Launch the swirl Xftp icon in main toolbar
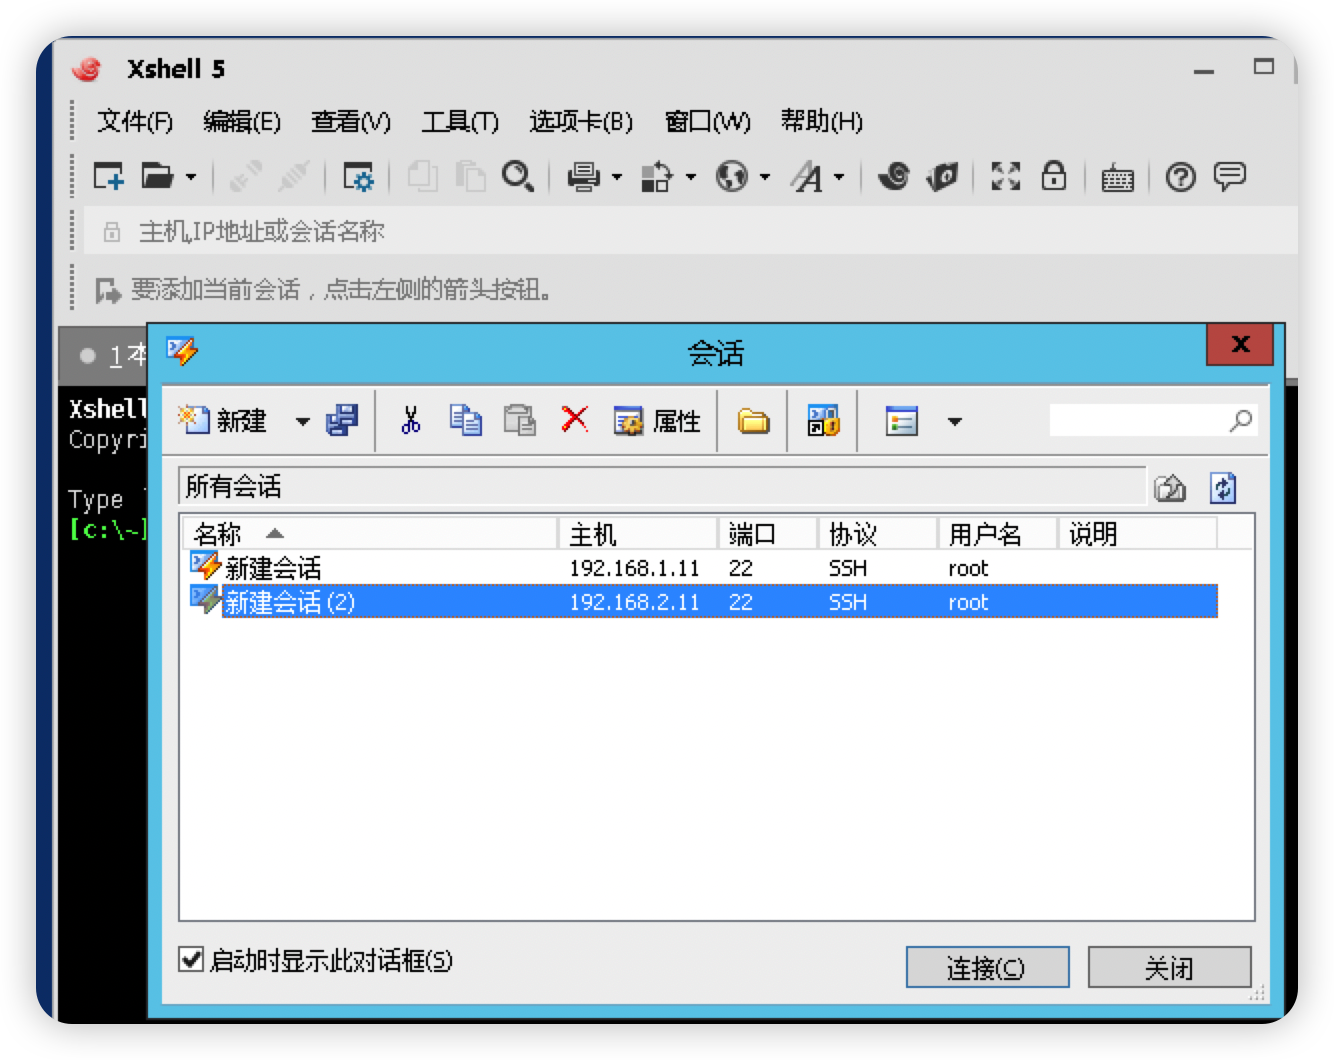The width and height of the screenshot is (1334, 1060). pos(893,177)
